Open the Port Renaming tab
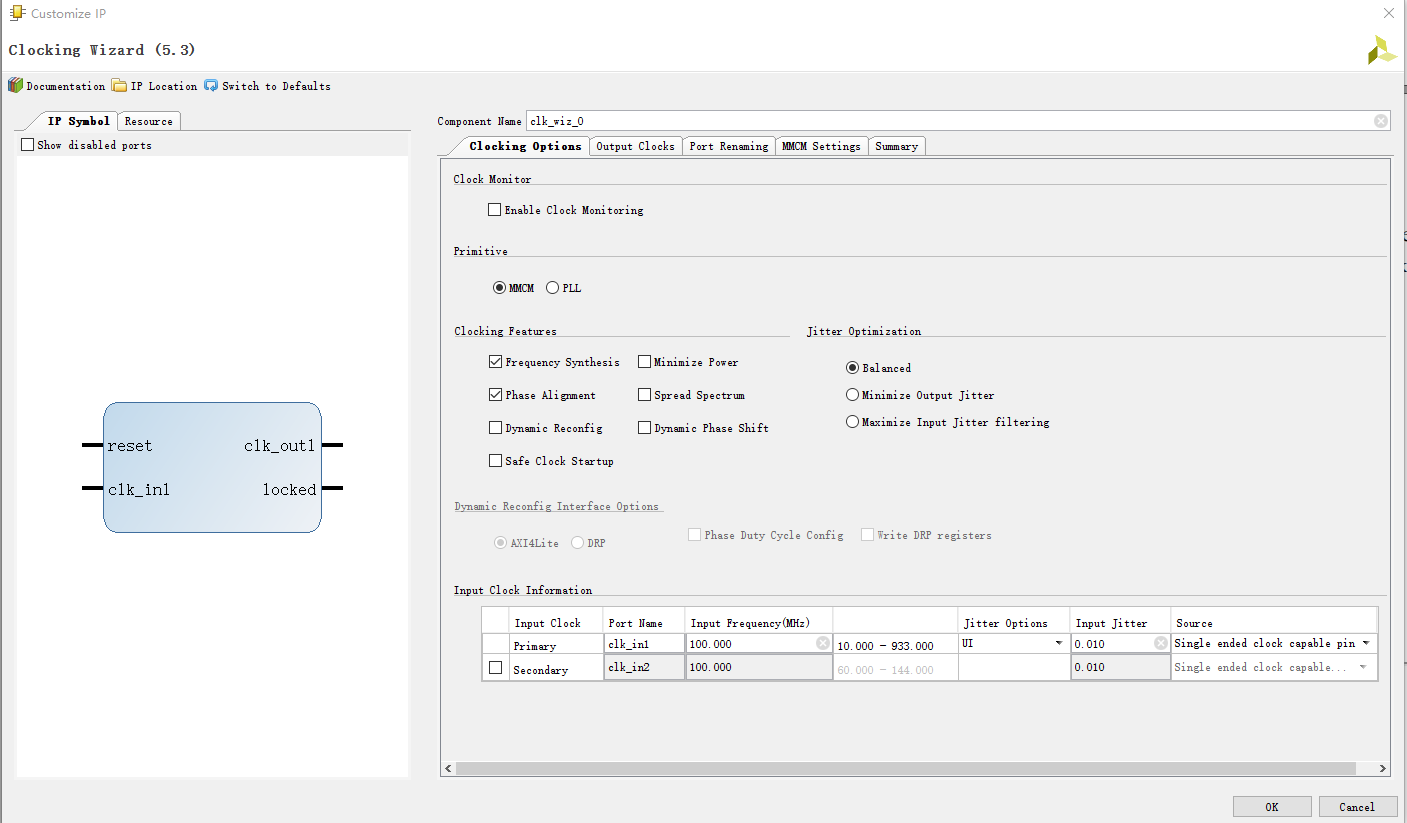This screenshot has width=1407, height=823. [x=729, y=146]
